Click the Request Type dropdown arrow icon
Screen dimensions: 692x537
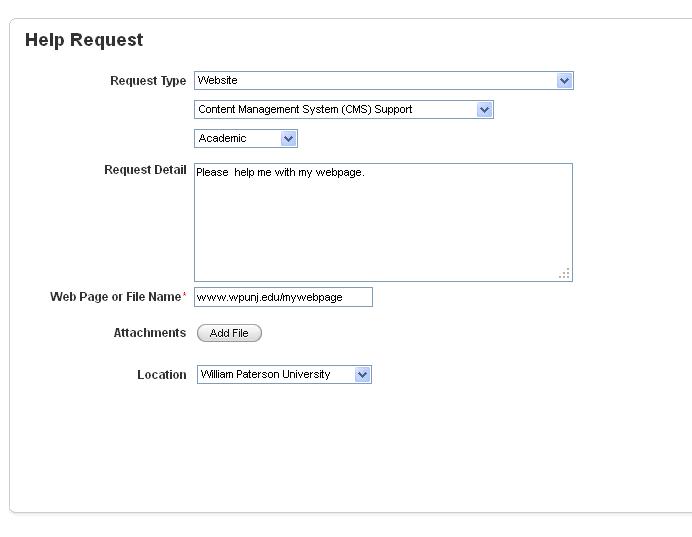[x=564, y=81]
